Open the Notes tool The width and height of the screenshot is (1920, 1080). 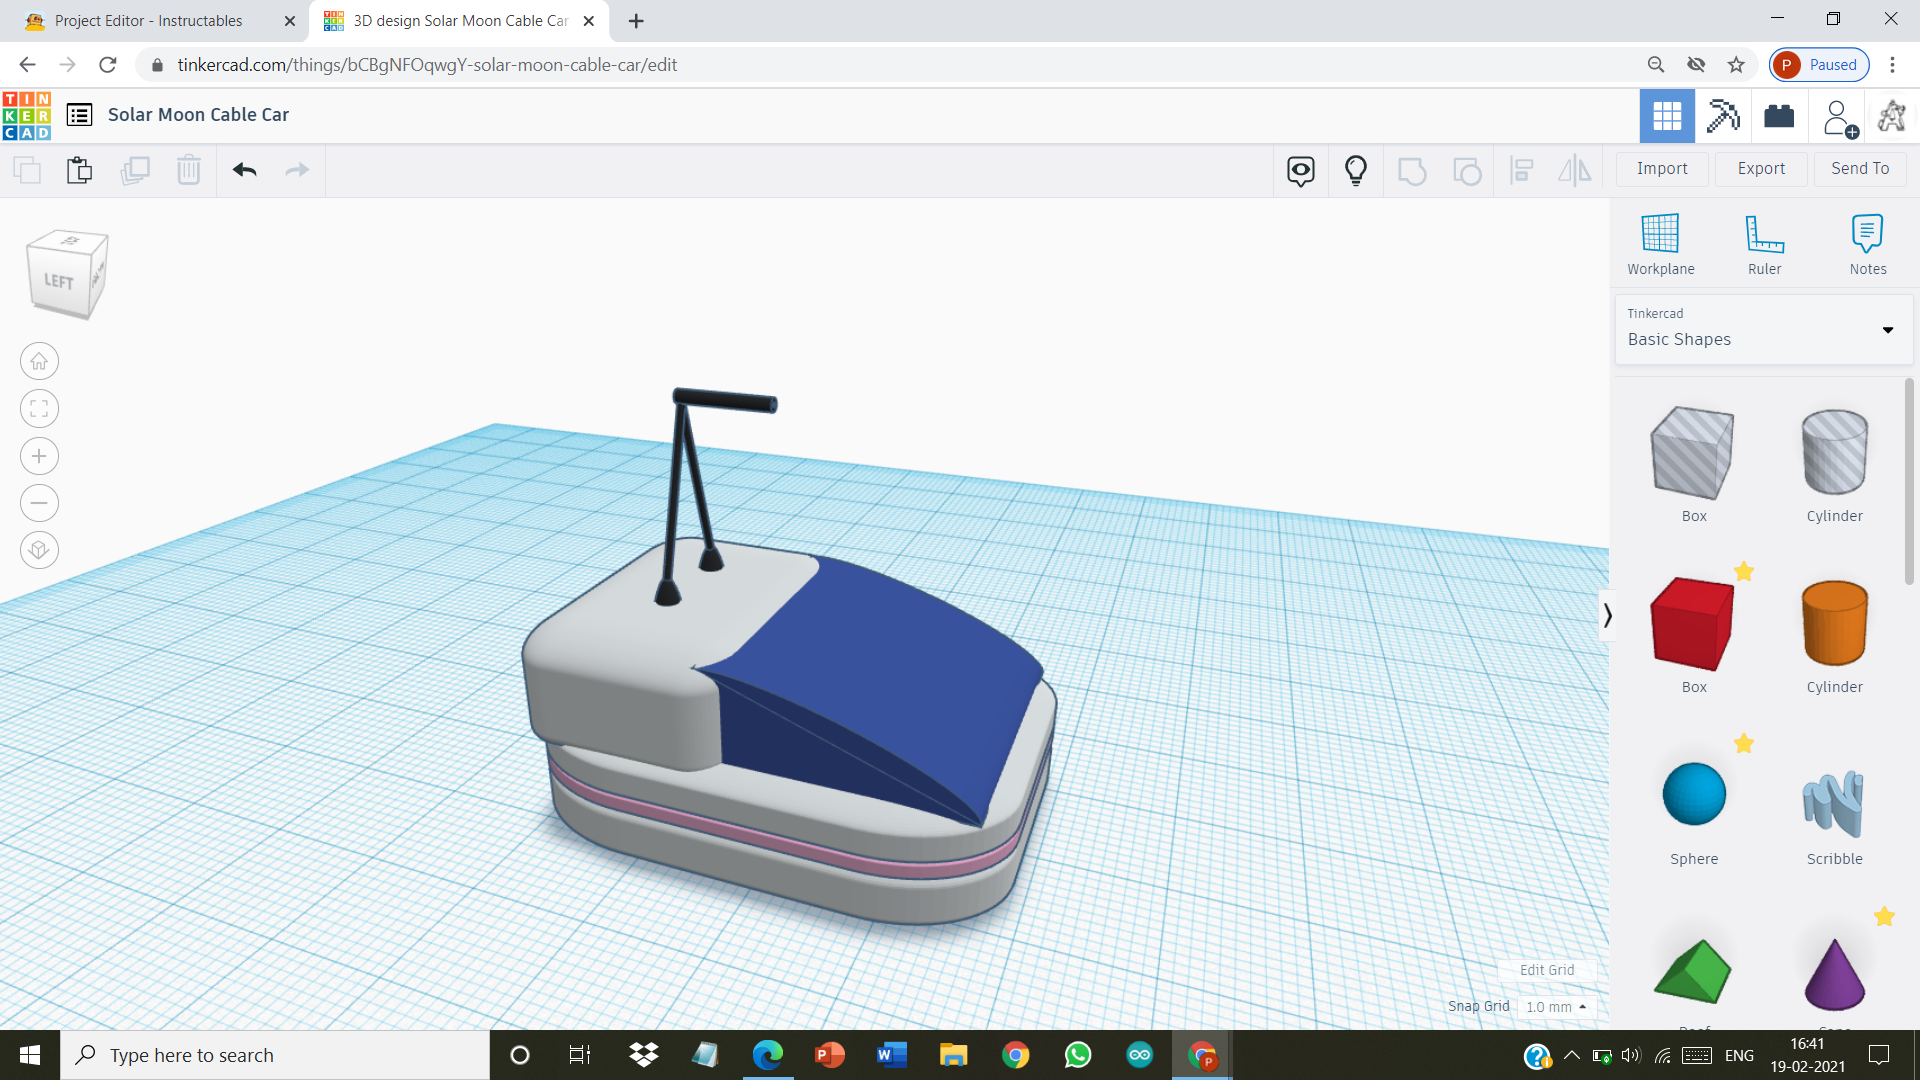tap(1868, 240)
